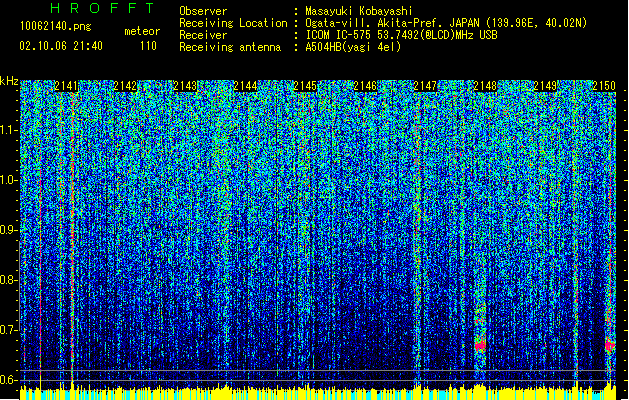Viewport: 629px width, 400px height.
Task: Click the HROFFT title text
Action: [102, 8]
